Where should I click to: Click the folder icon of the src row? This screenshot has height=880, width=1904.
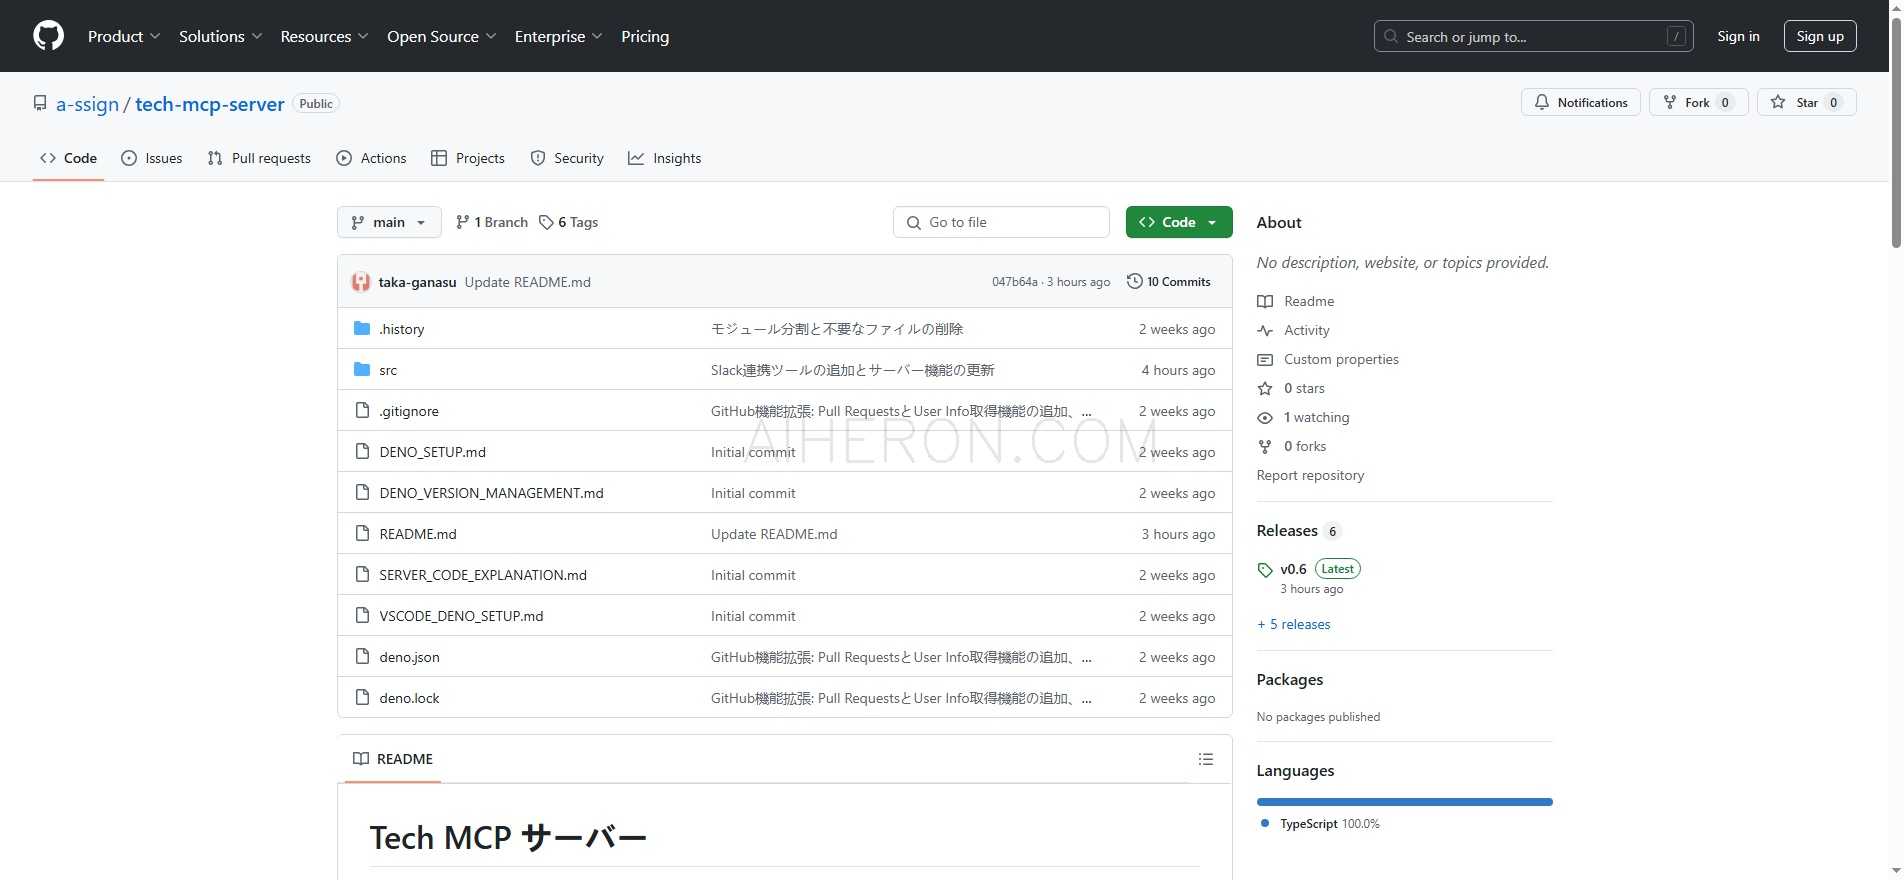coord(362,369)
